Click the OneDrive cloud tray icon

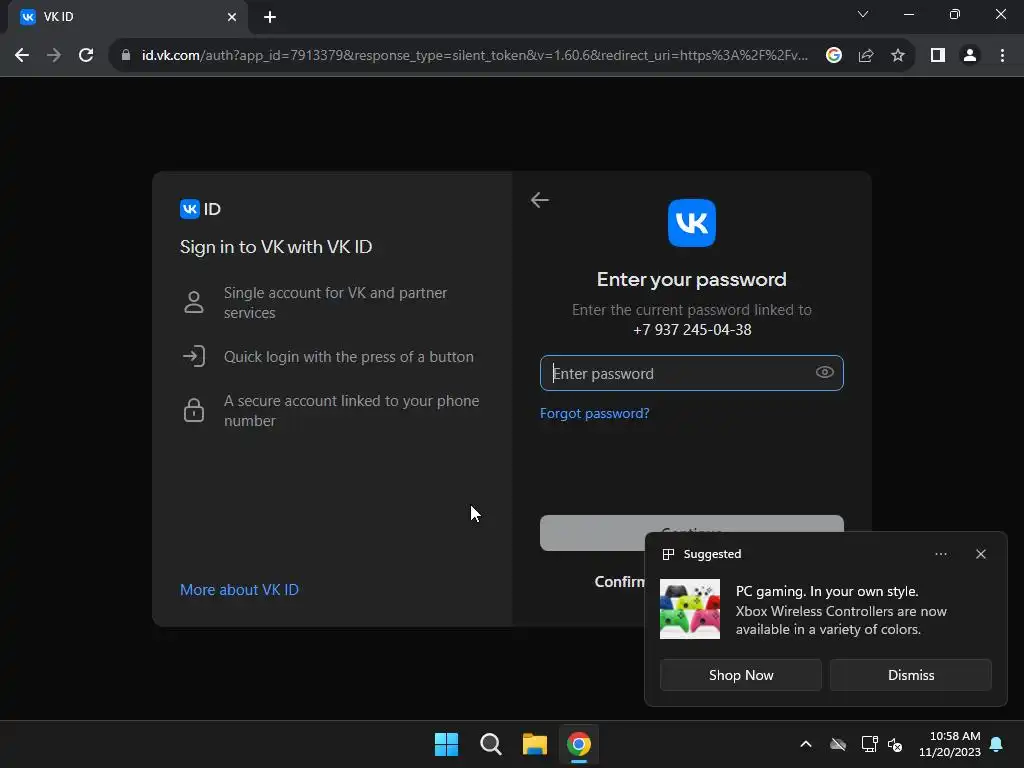tap(838, 744)
